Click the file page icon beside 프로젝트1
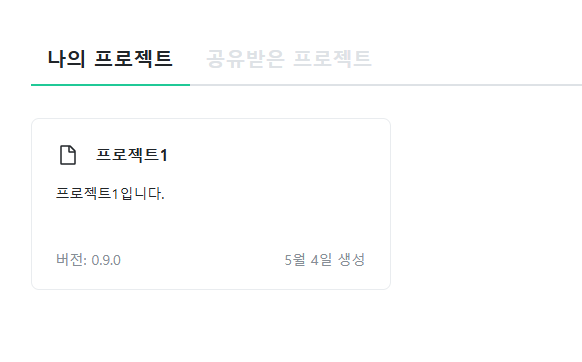This screenshot has height=362, width=582. point(68,155)
